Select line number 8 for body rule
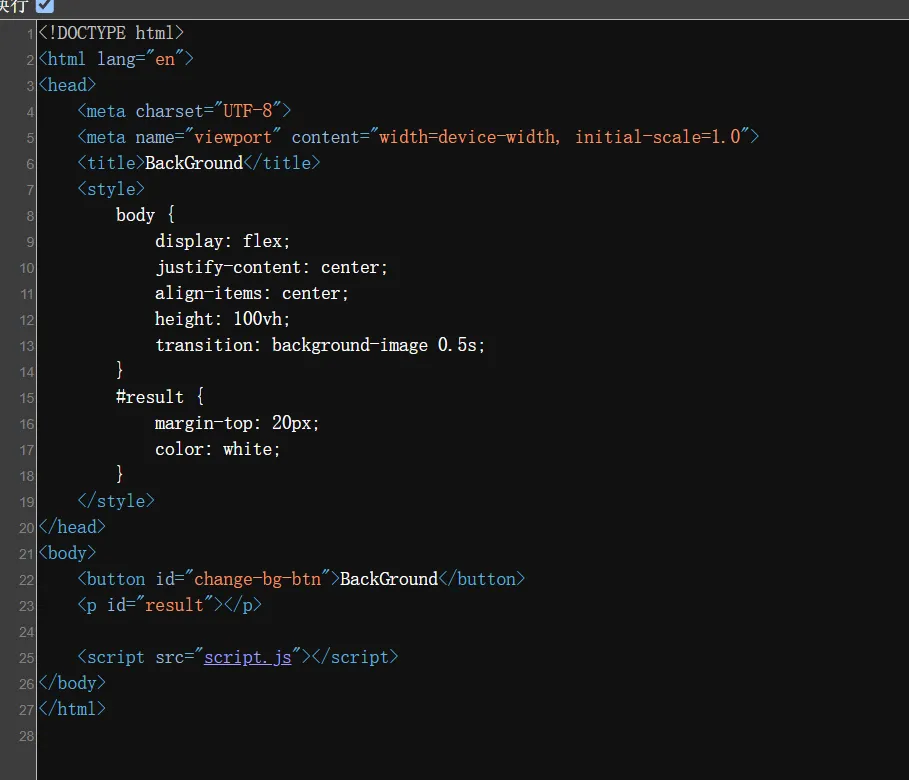Screen dimensions: 909x780 [30, 216]
